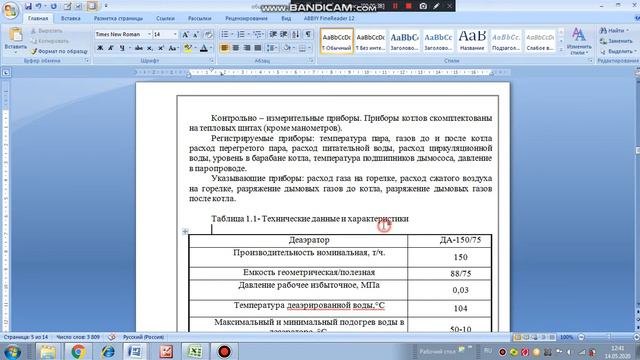
Task: Open the Вставка ribbon tab
Action: click(x=71, y=18)
